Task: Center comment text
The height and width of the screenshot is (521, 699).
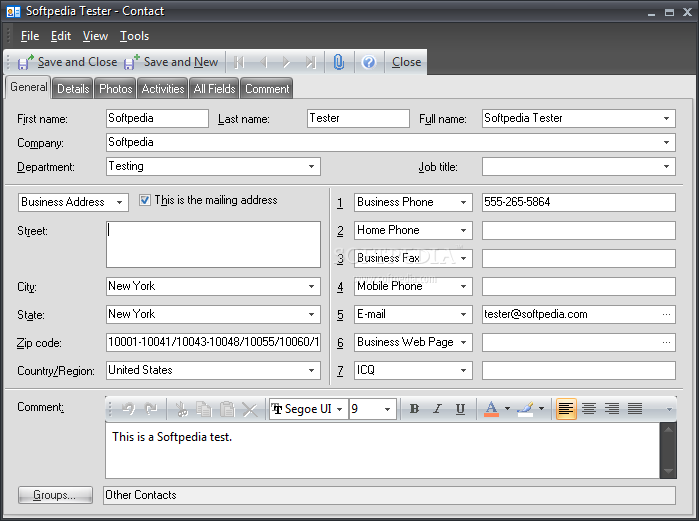Action: pyautogui.click(x=589, y=409)
